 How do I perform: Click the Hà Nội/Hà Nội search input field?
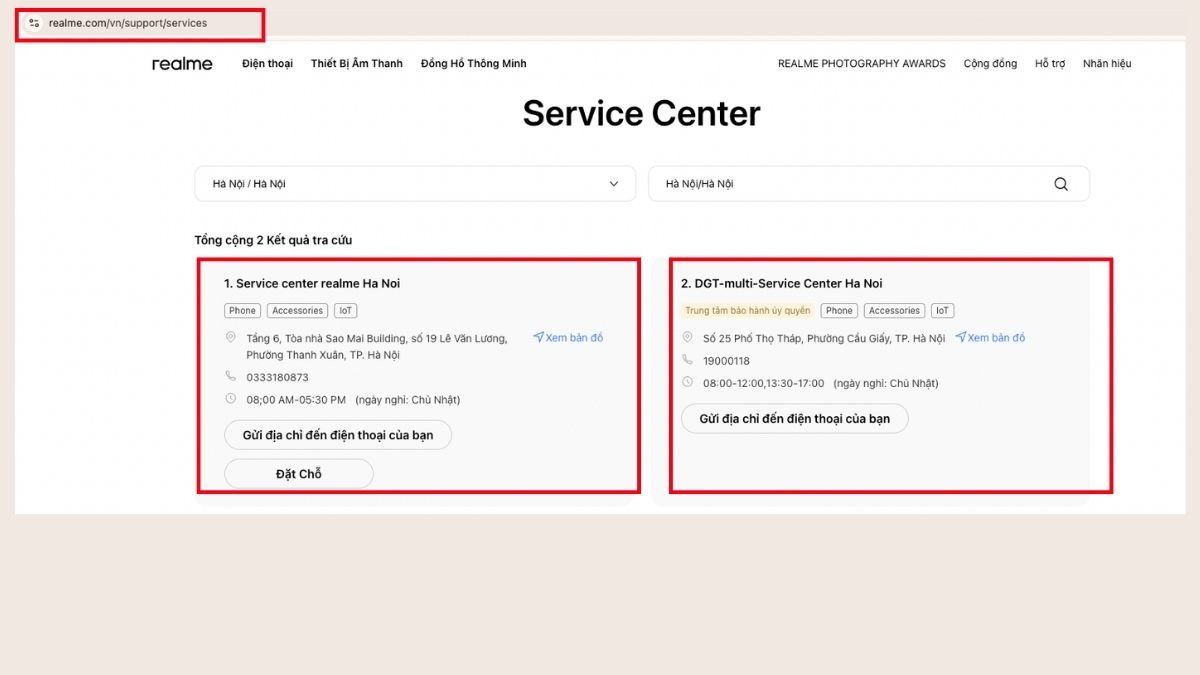(x=869, y=184)
